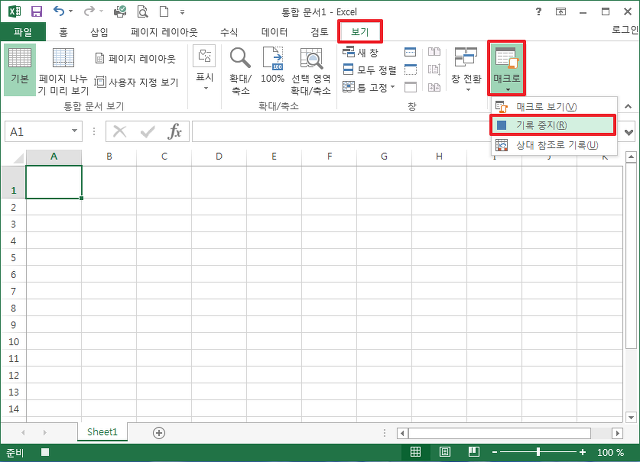Click the formula bar enter checkmark
Screen dimensions: 640x462
point(147,132)
